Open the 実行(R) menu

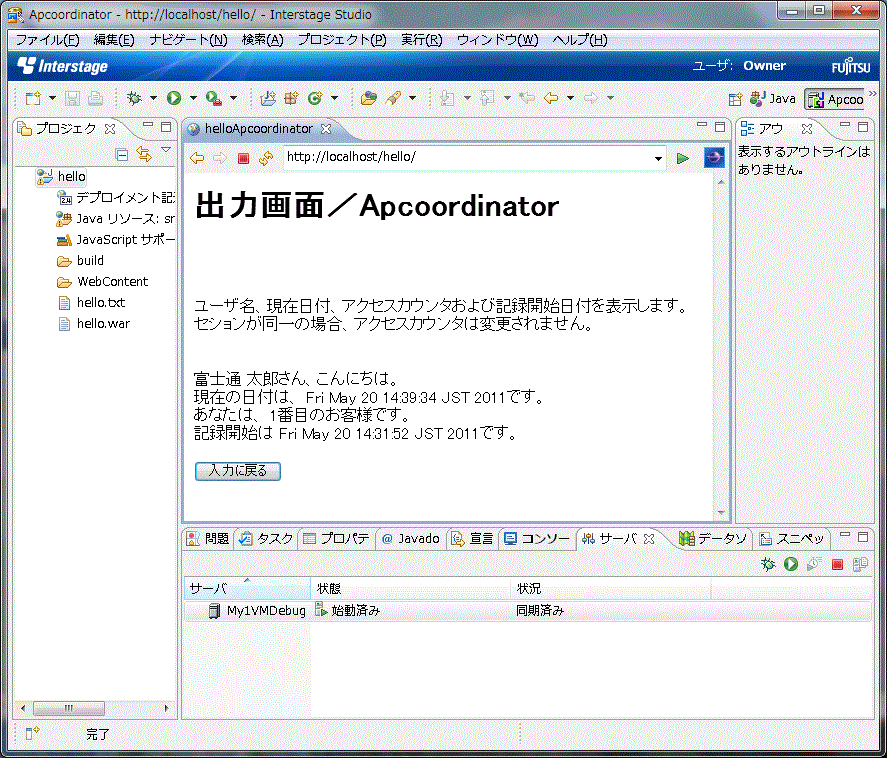point(421,40)
